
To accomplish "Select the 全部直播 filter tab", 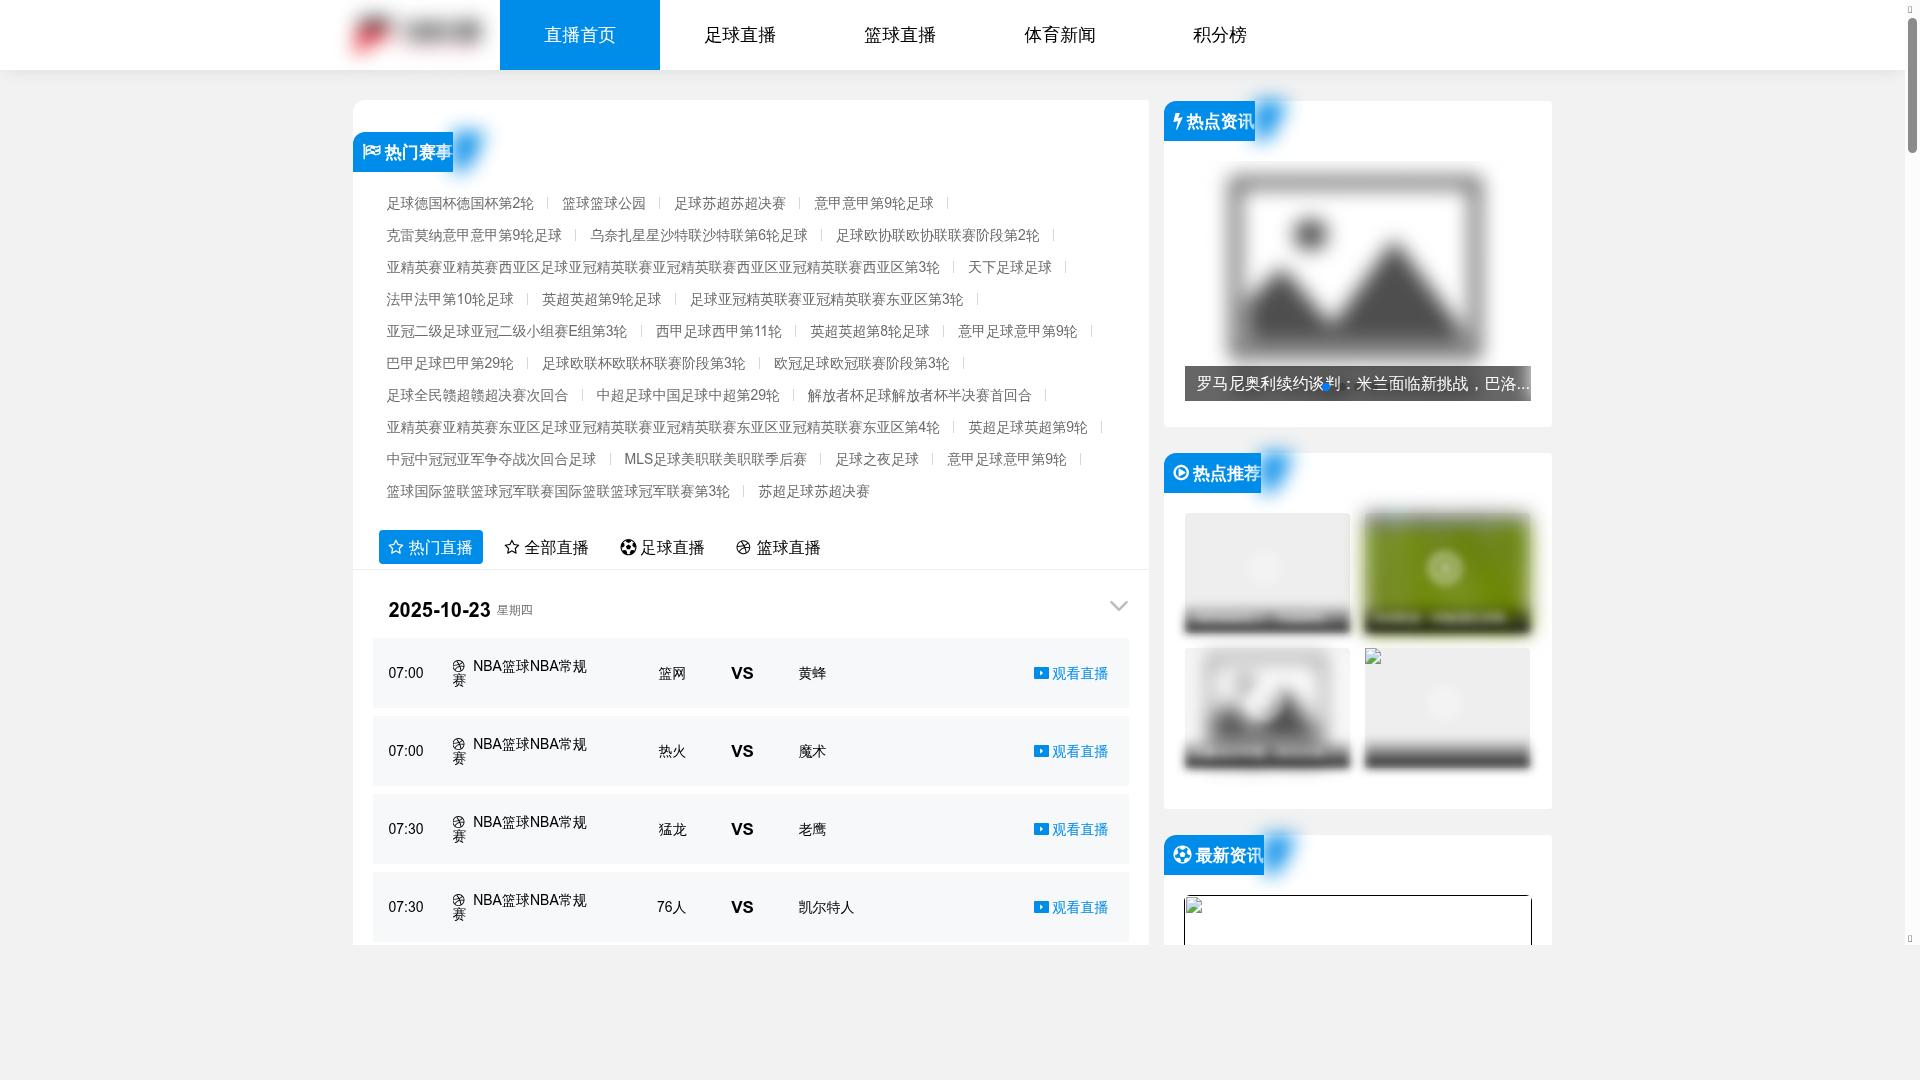I will point(557,547).
